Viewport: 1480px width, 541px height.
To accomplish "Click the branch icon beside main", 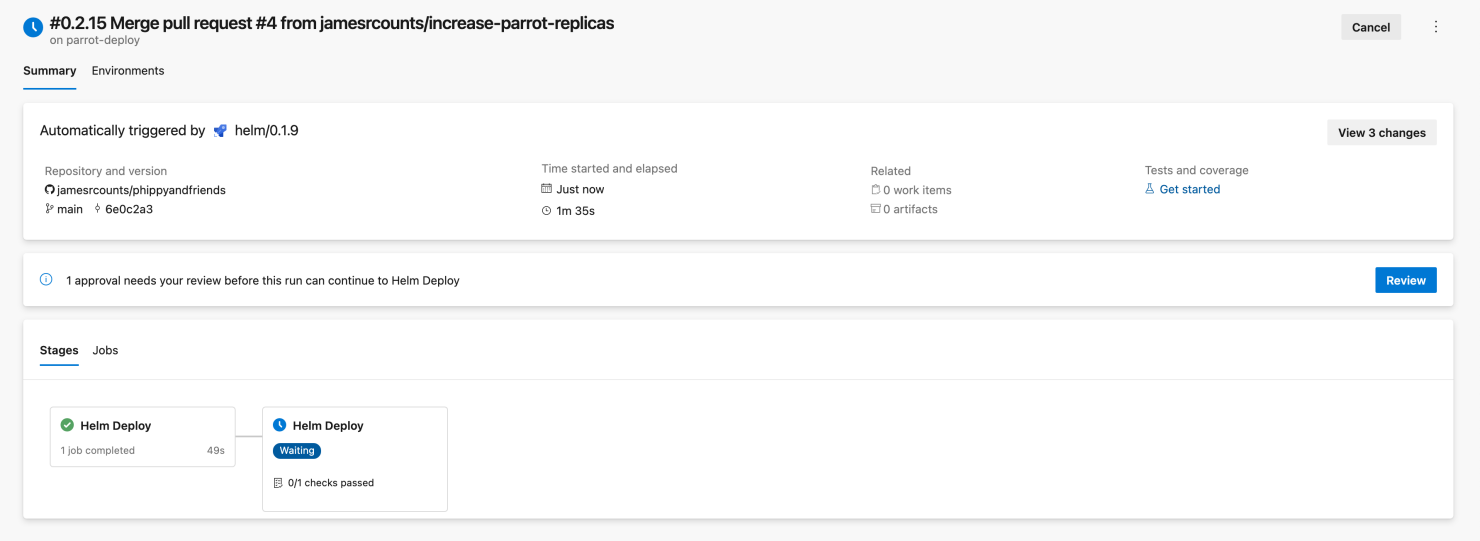I will pyautogui.click(x=49, y=209).
